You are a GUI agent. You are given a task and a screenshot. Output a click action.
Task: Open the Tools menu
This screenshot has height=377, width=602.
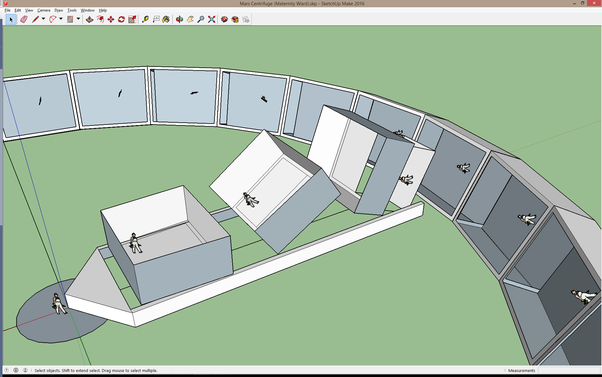tap(72, 10)
